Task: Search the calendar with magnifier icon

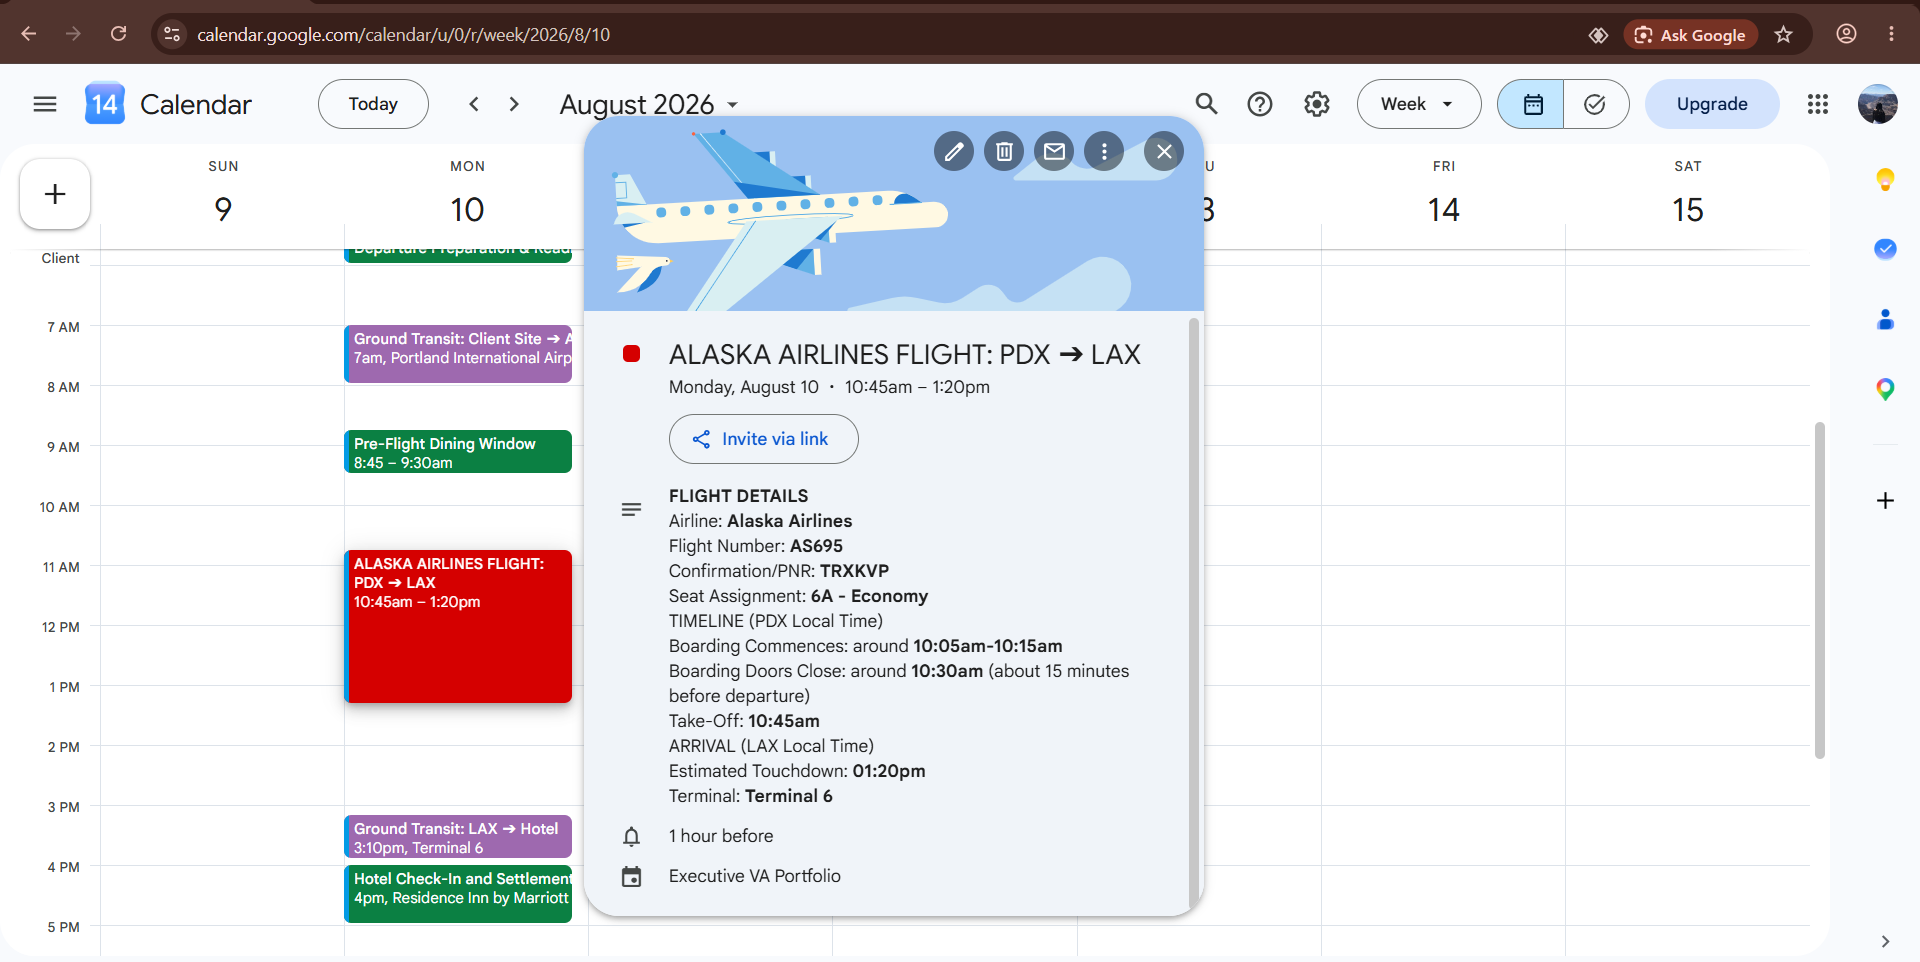Action: (x=1207, y=104)
